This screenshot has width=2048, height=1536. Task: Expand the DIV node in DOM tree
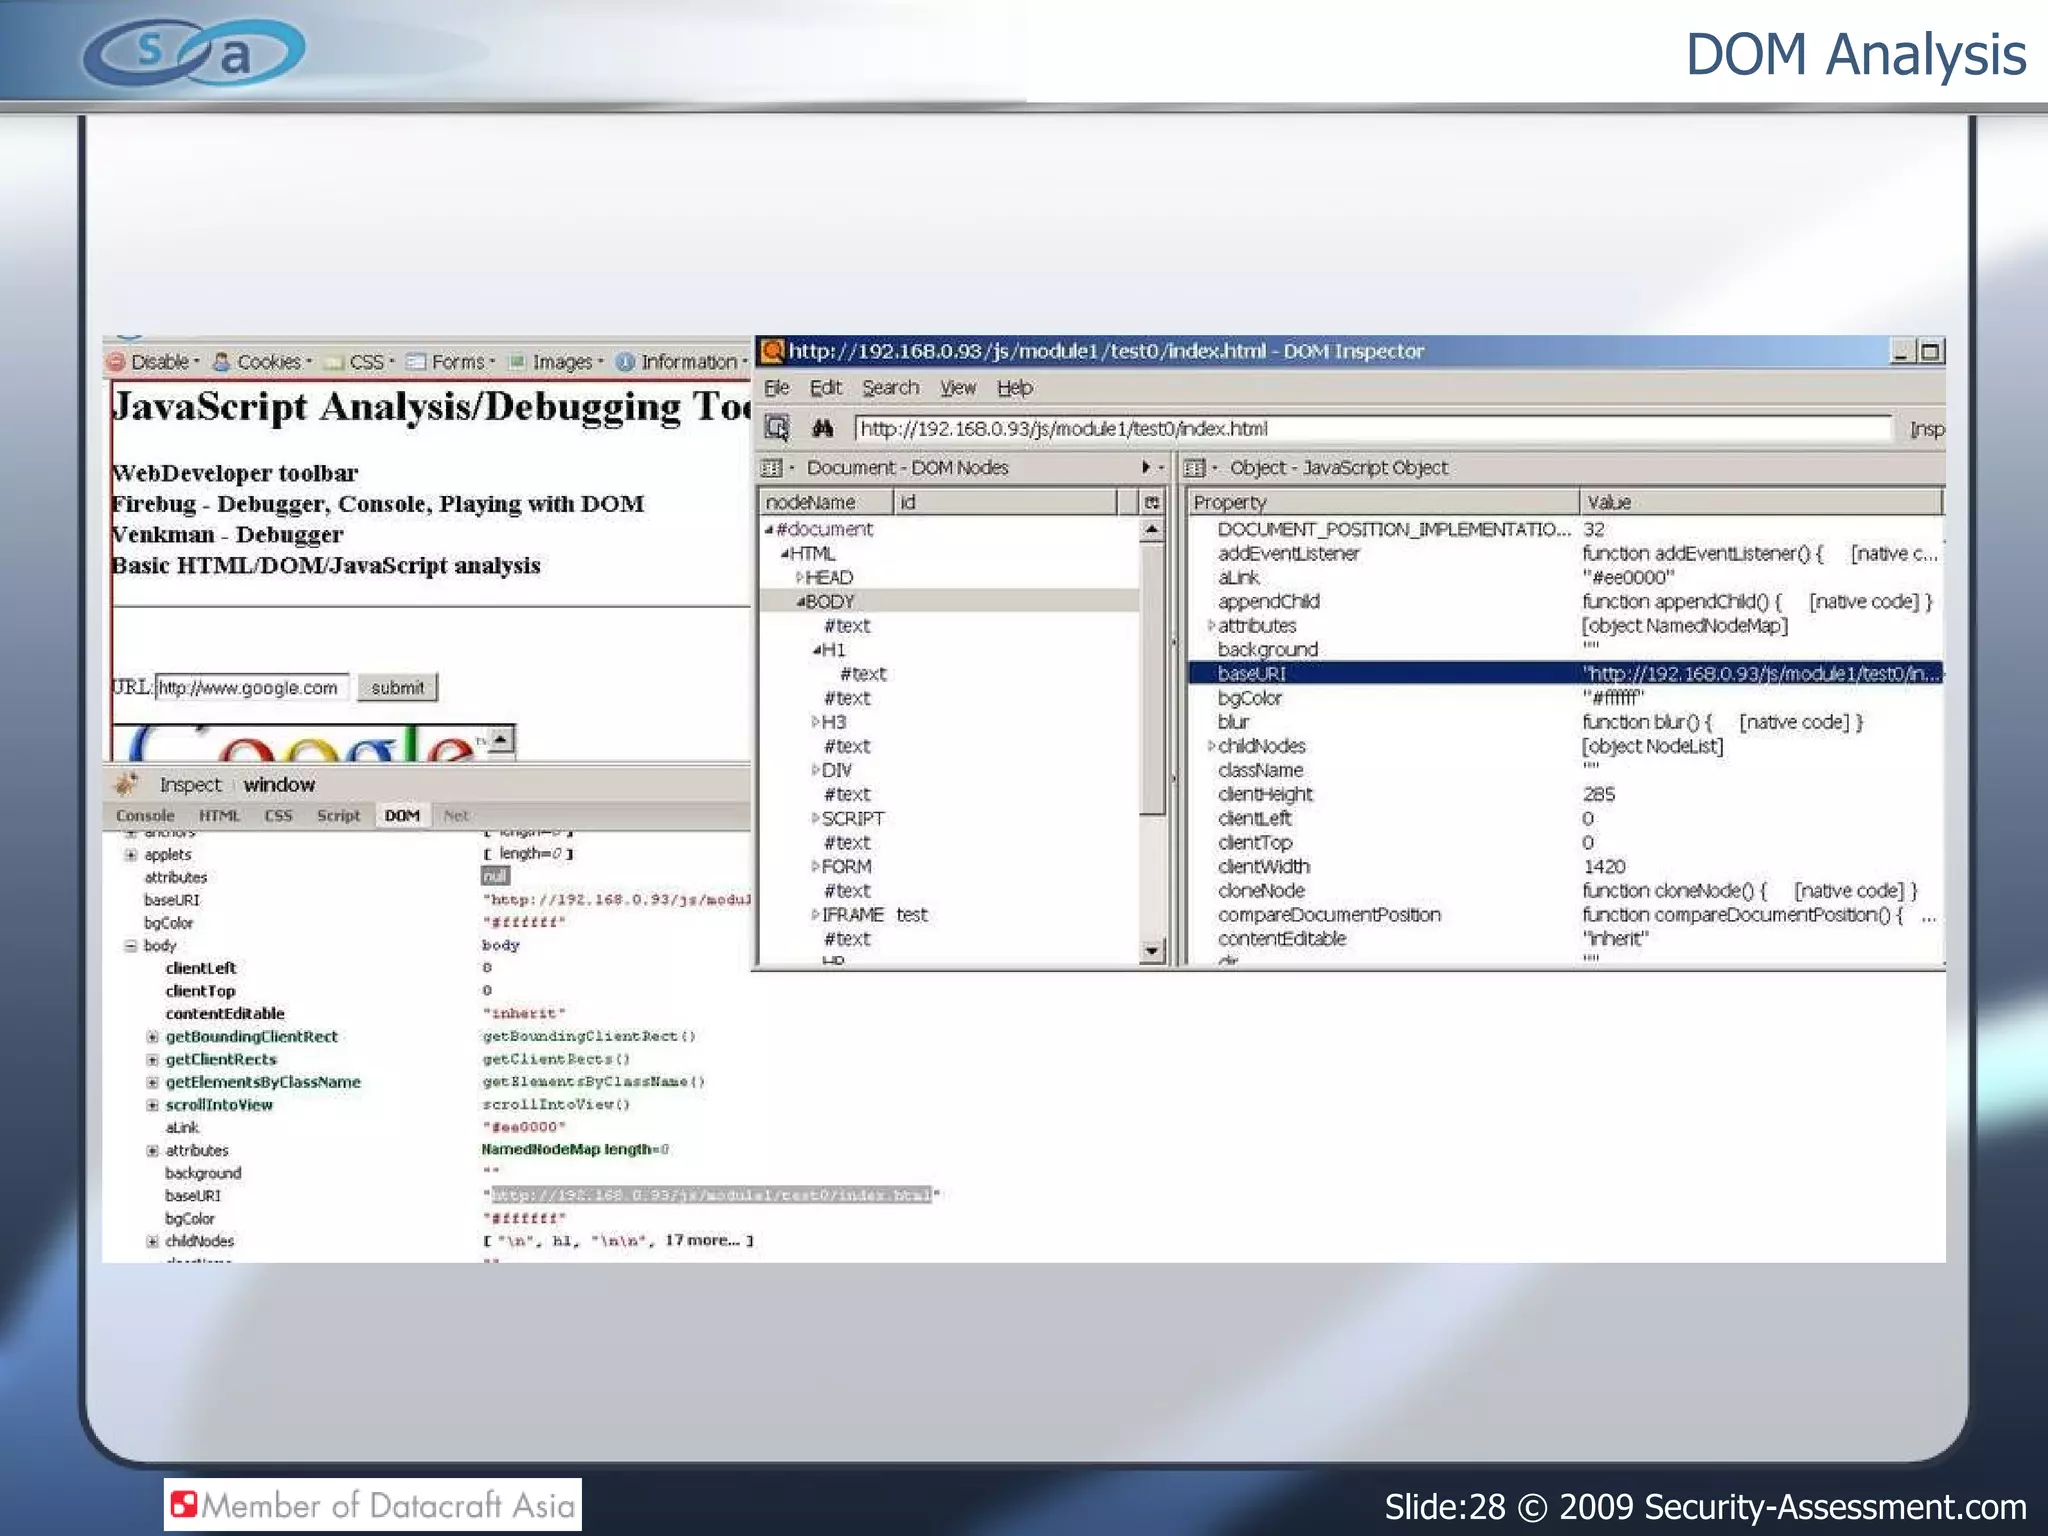pyautogui.click(x=816, y=770)
